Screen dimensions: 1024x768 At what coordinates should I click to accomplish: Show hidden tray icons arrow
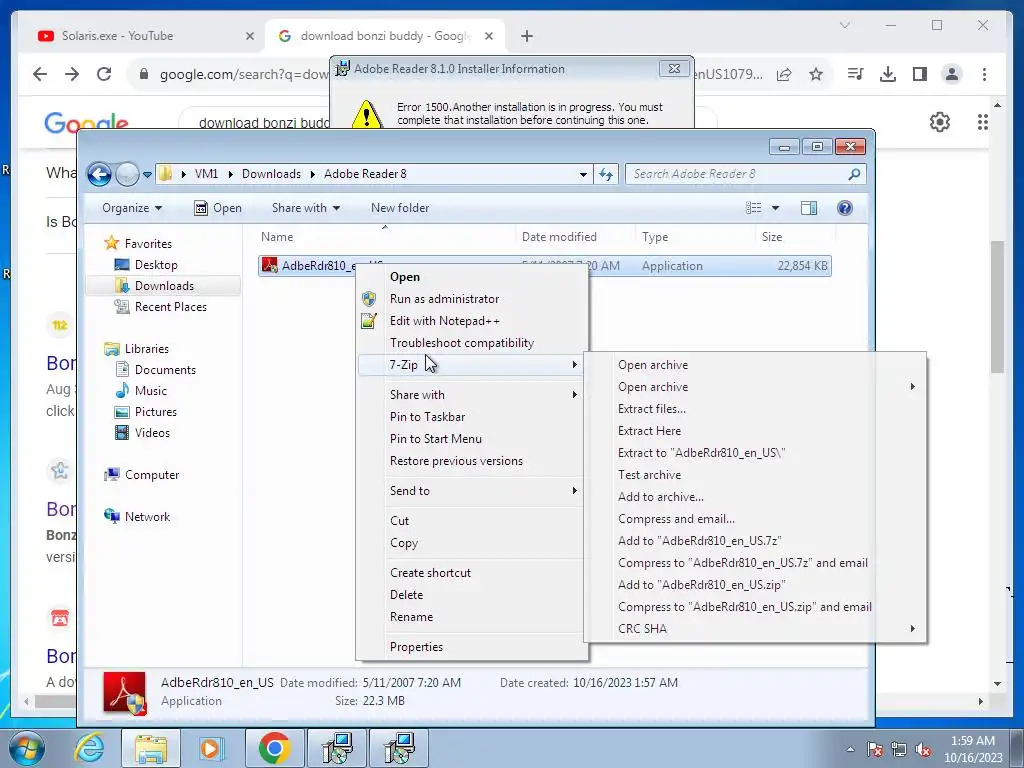[850, 750]
